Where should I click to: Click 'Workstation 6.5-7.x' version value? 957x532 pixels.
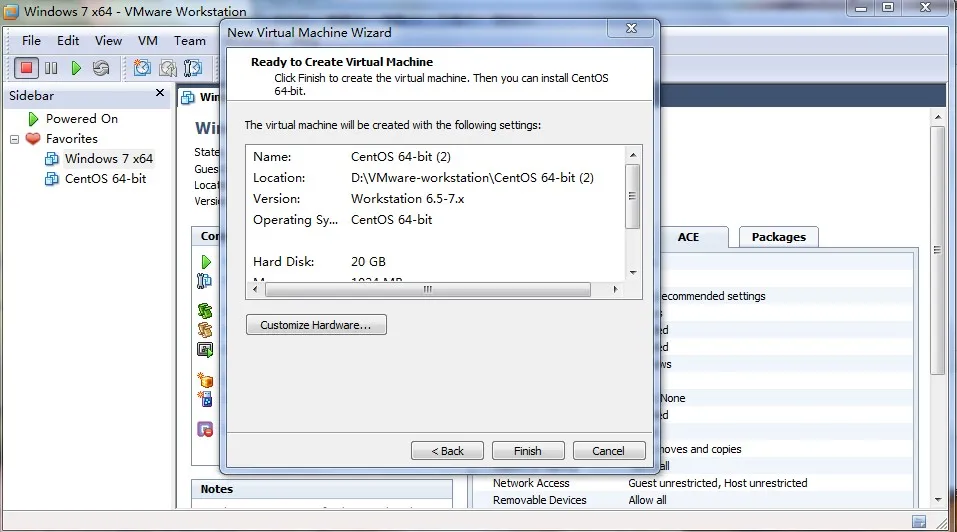point(408,199)
